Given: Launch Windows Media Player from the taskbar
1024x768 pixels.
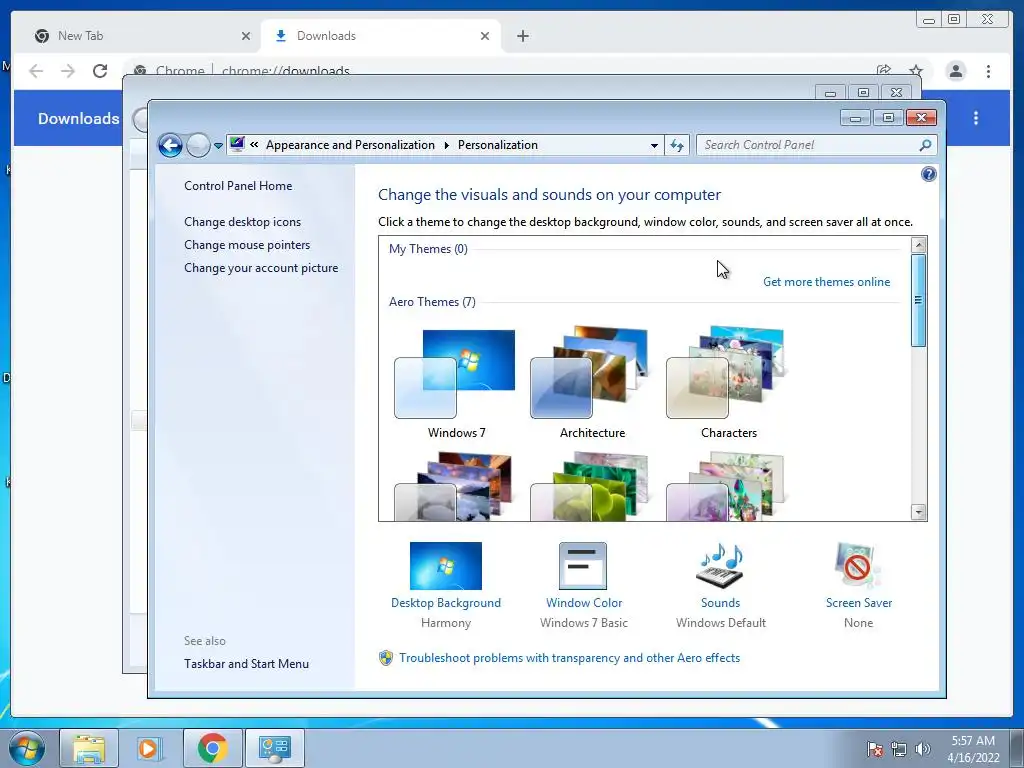Looking at the screenshot, I should [150, 748].
